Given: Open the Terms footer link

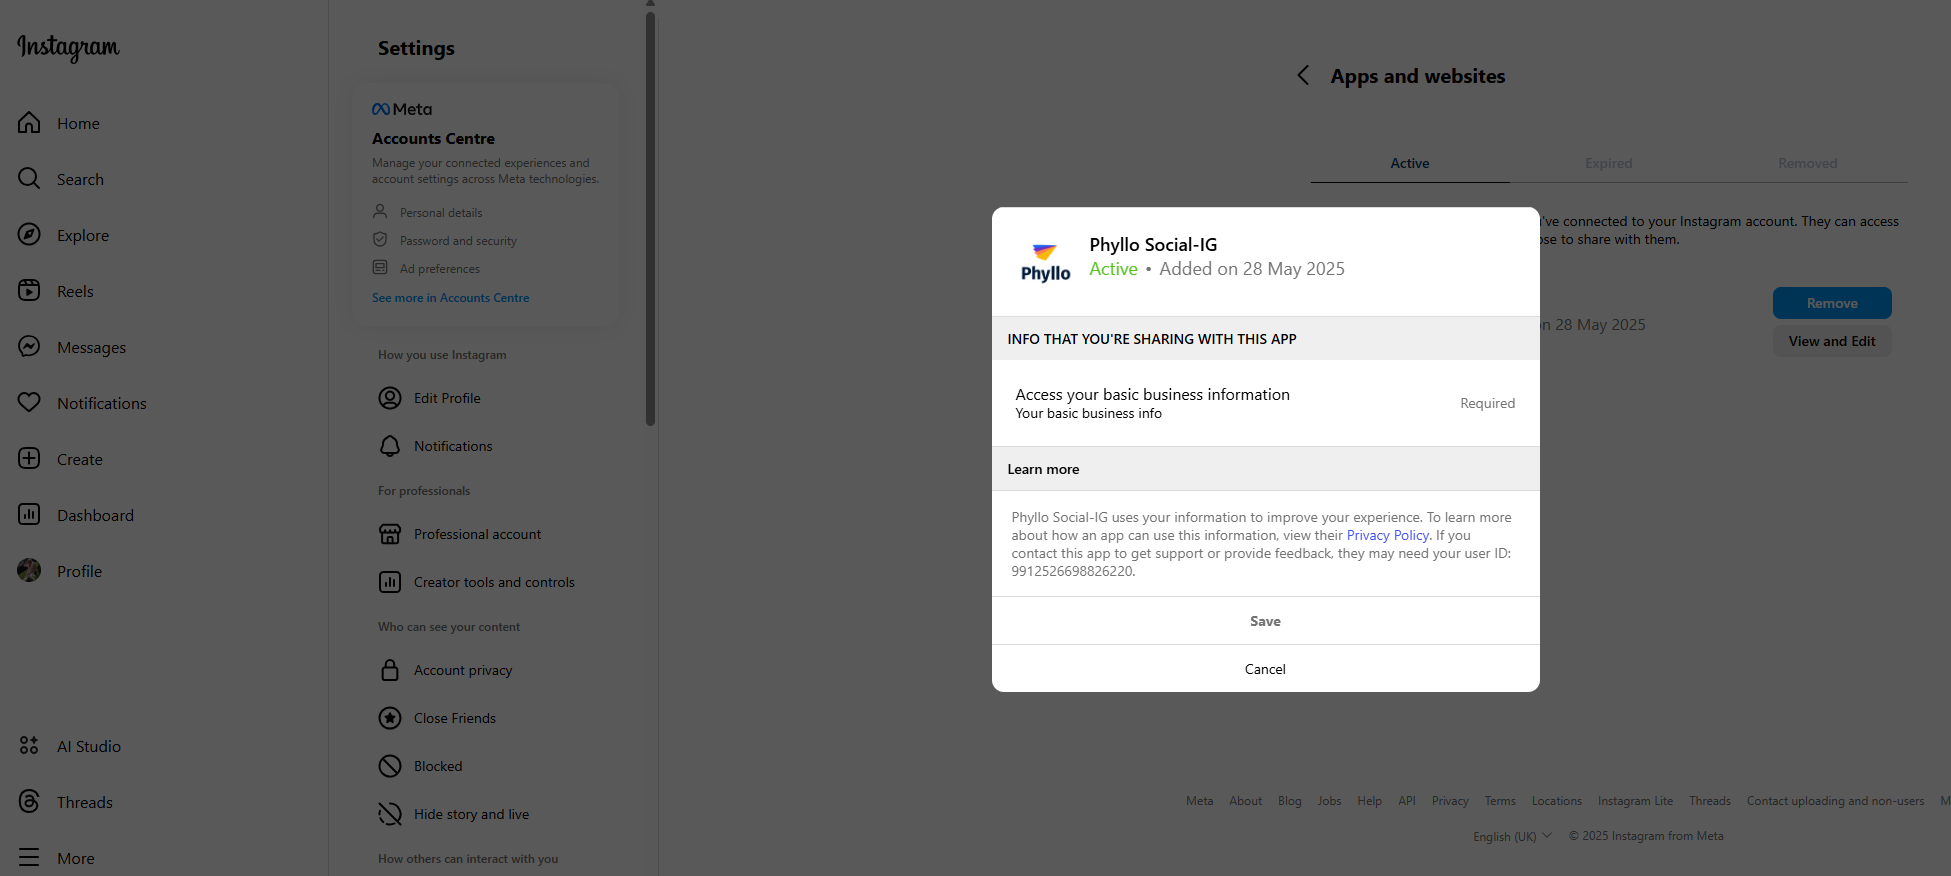Looking at the screenshot, I should (x=1499, y=801).
